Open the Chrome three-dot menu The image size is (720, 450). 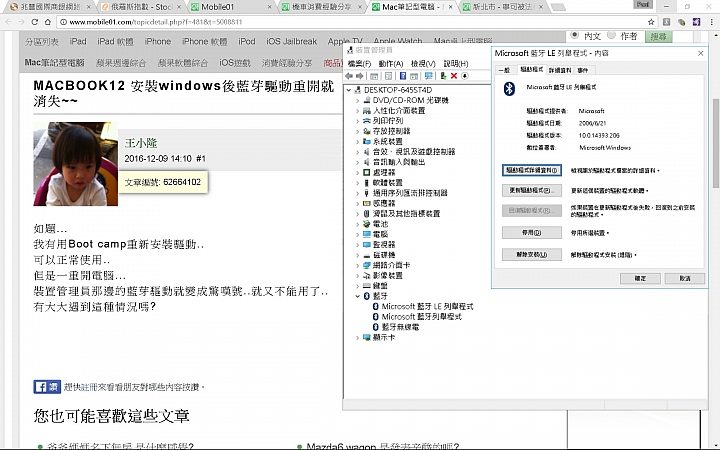point(712,22)
